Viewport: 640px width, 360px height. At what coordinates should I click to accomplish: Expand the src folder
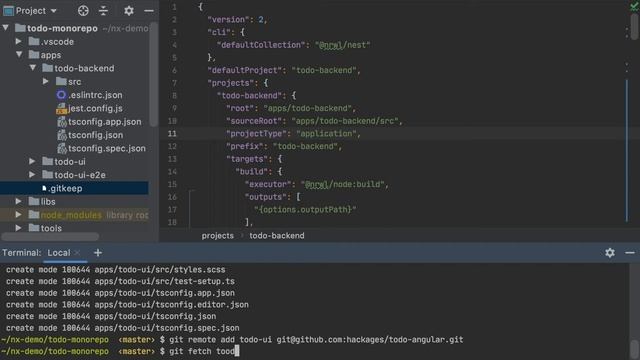tap(45, 82)
